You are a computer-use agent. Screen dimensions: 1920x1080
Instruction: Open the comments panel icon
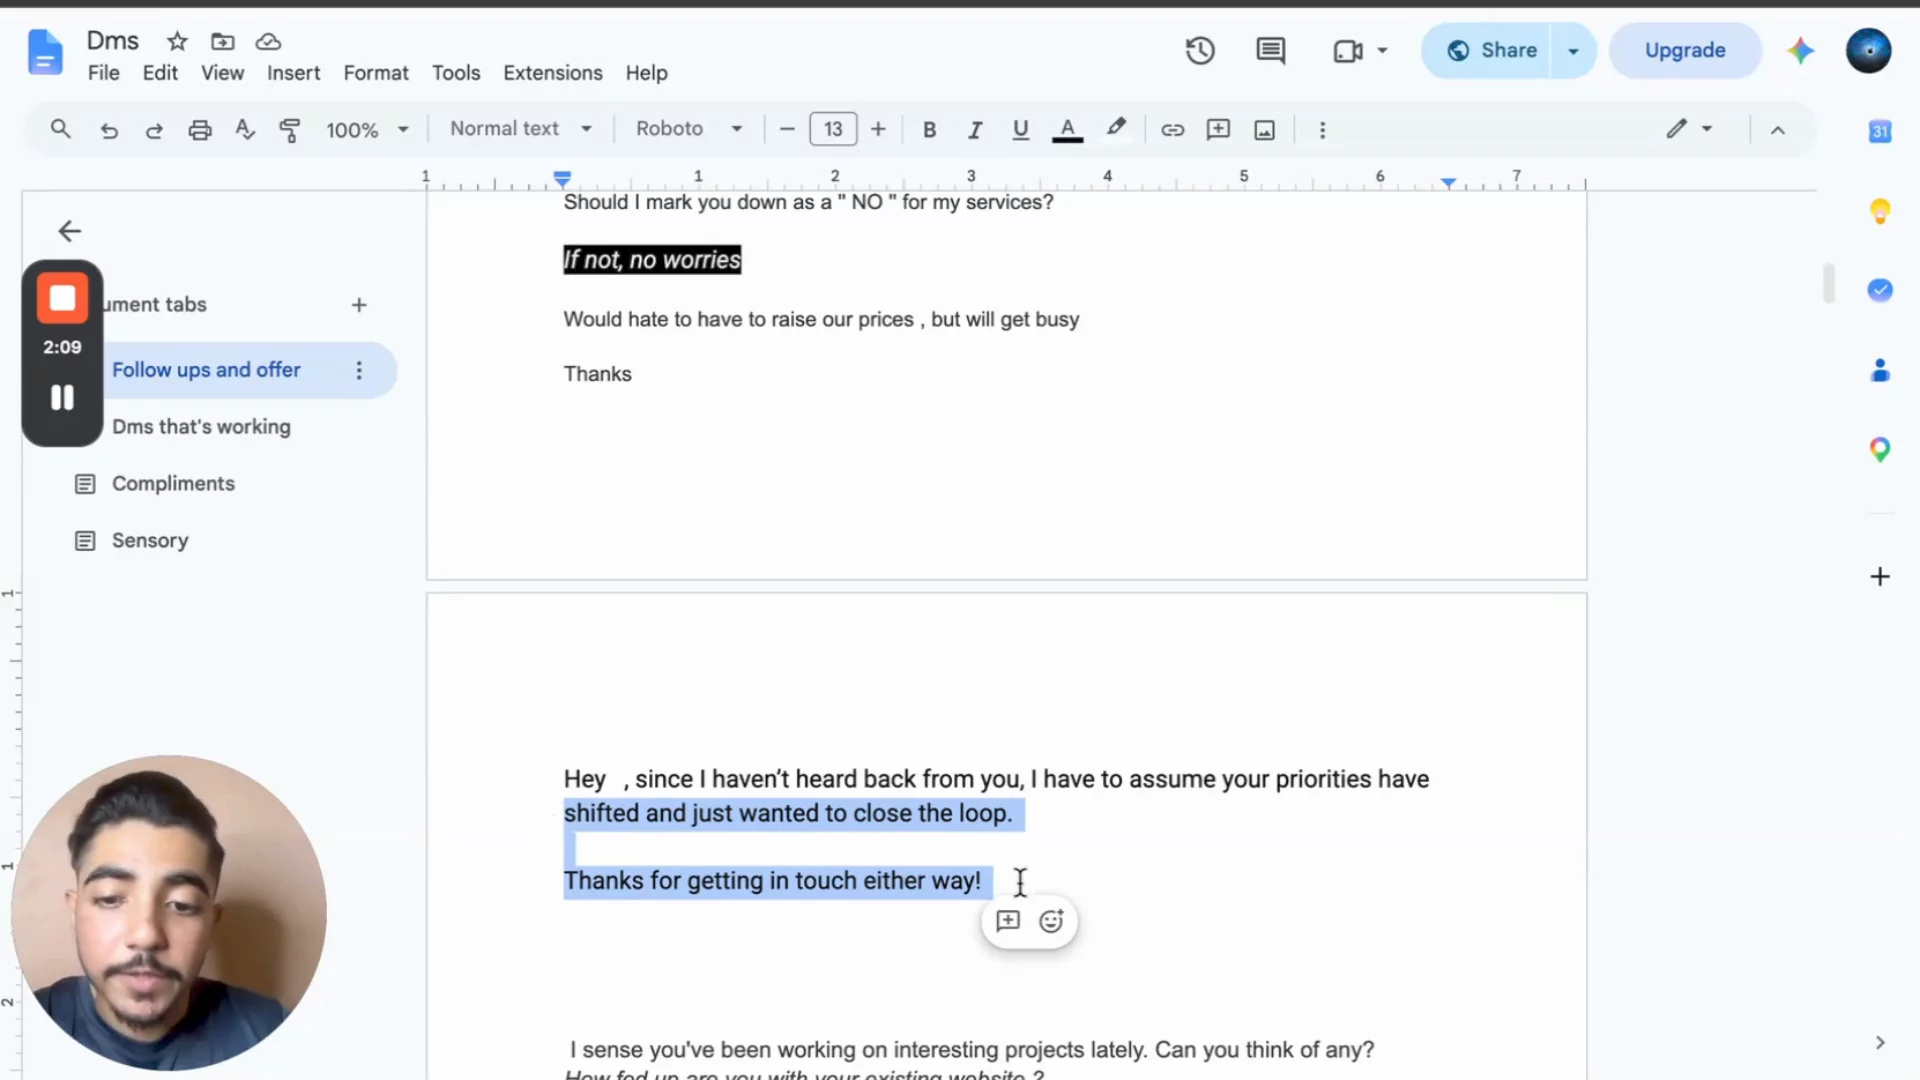click(x=1271, y=50)
